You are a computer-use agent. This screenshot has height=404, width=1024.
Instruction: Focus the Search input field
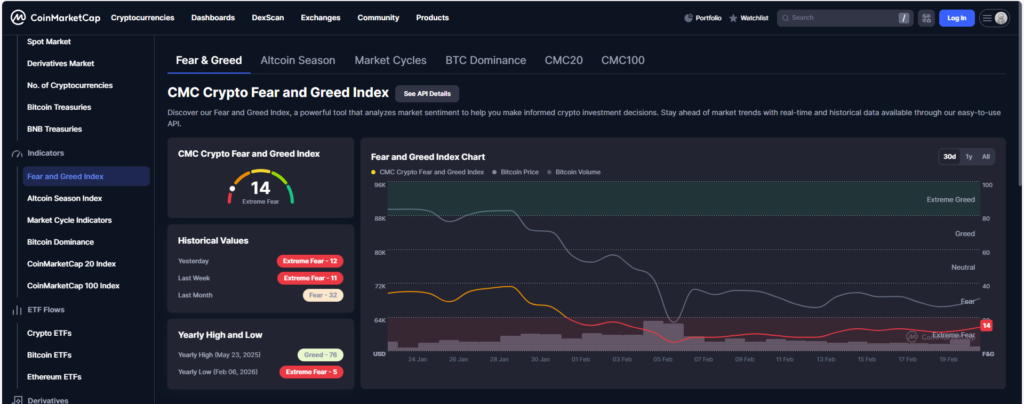point(840,18)
